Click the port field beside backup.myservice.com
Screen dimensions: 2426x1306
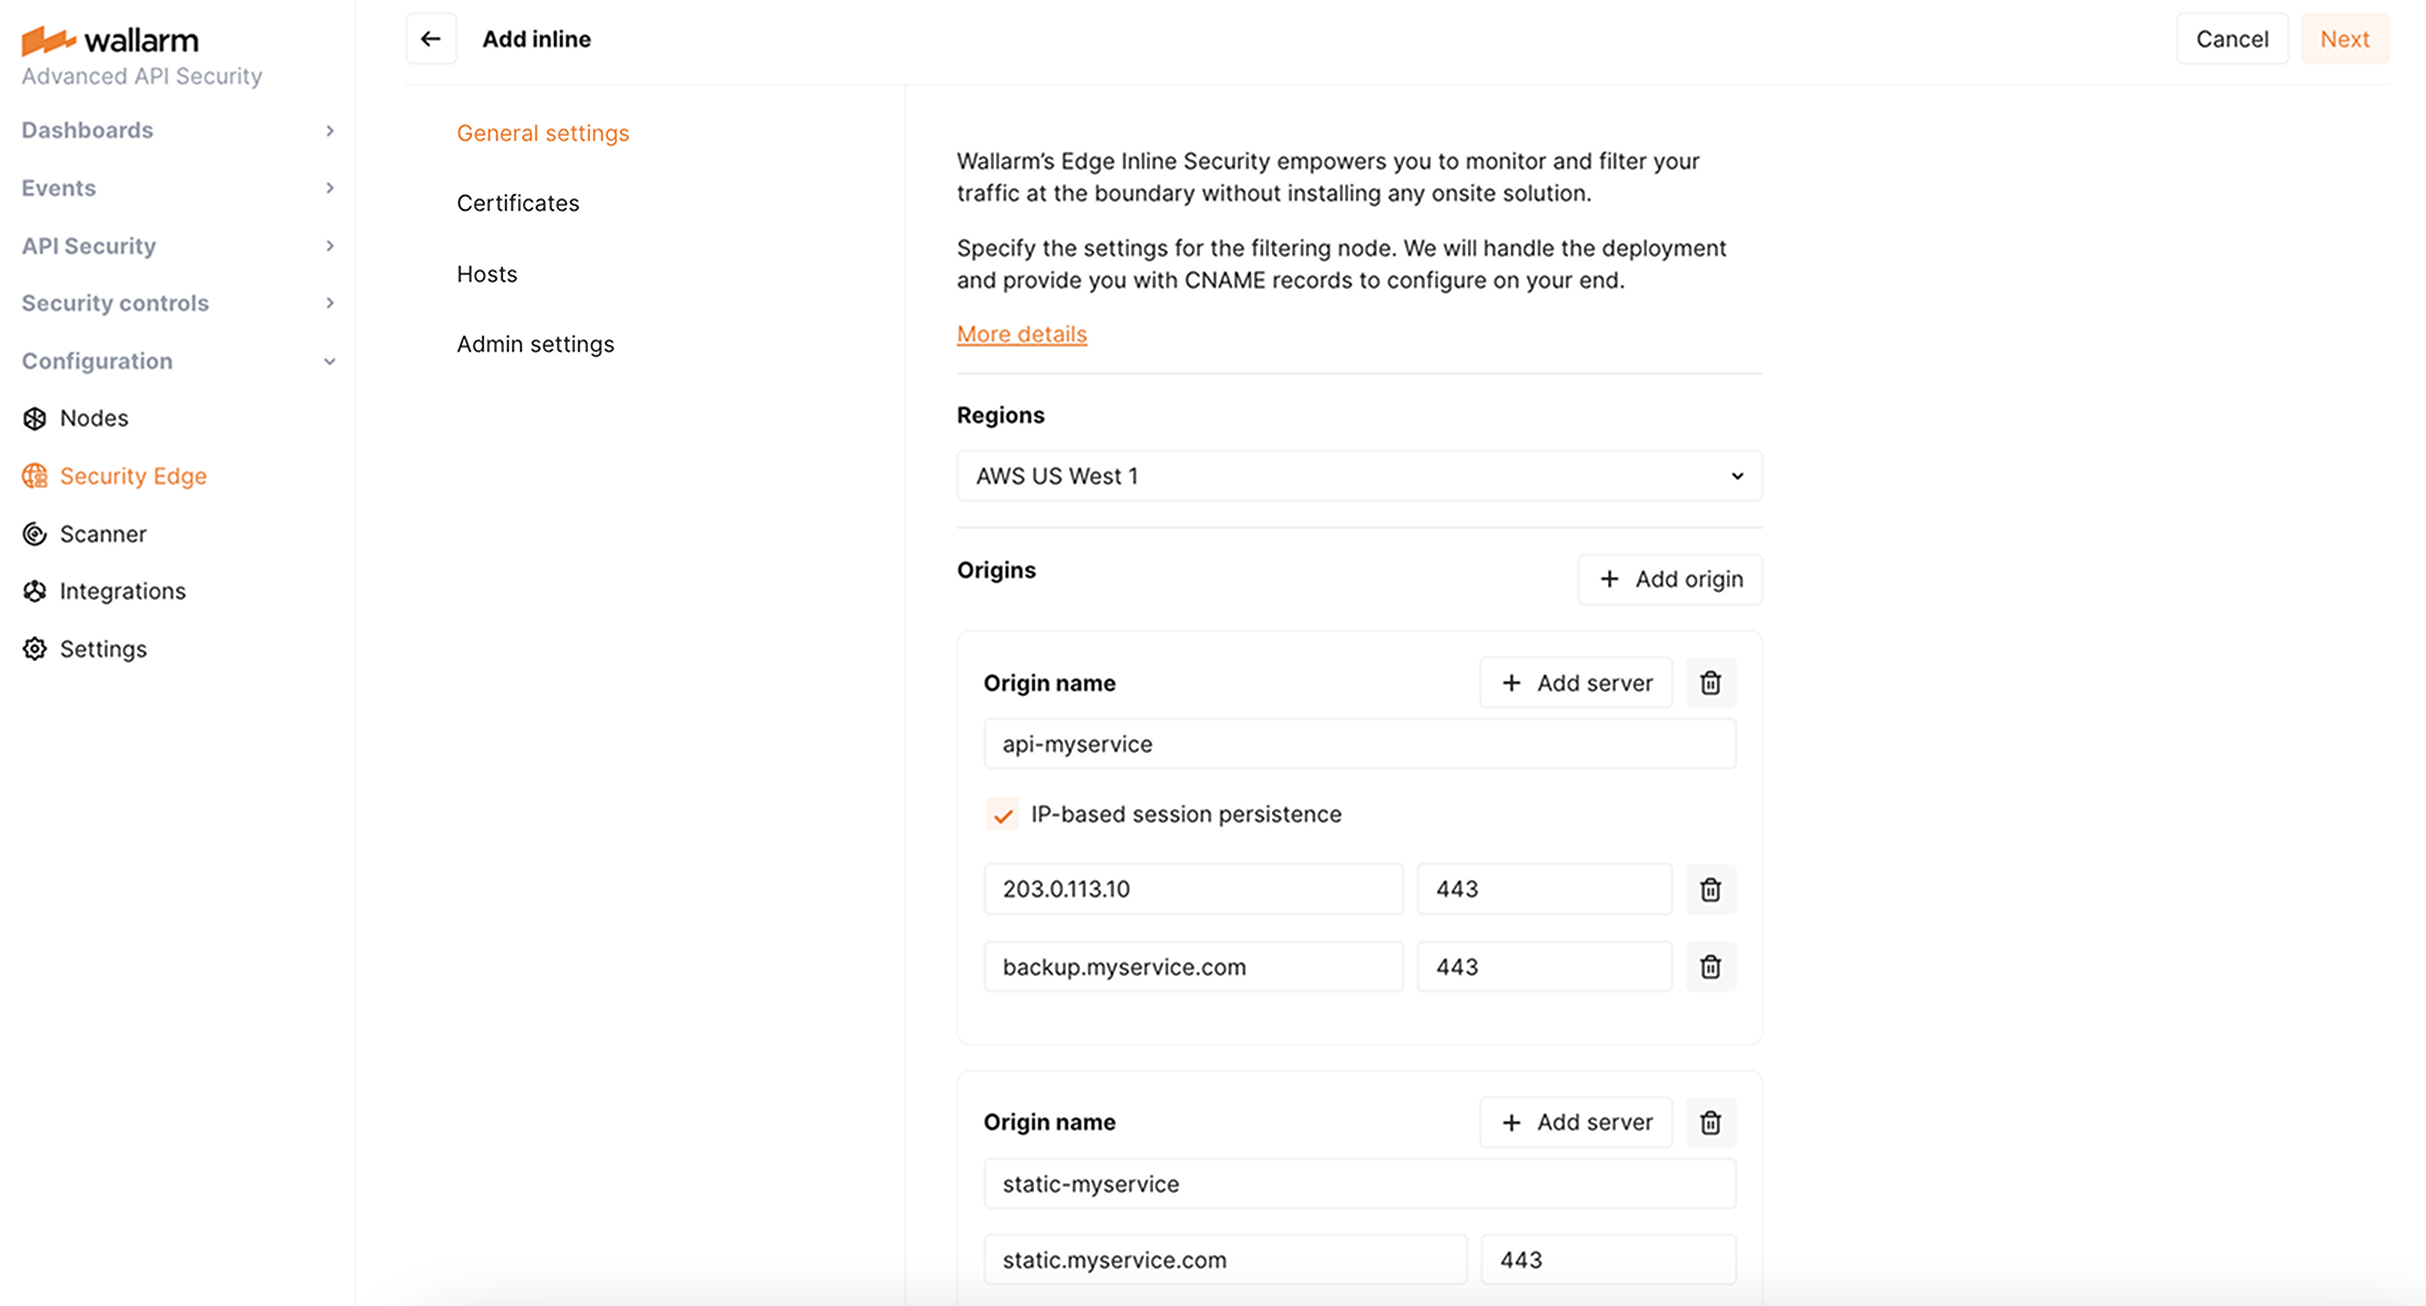1544,967
